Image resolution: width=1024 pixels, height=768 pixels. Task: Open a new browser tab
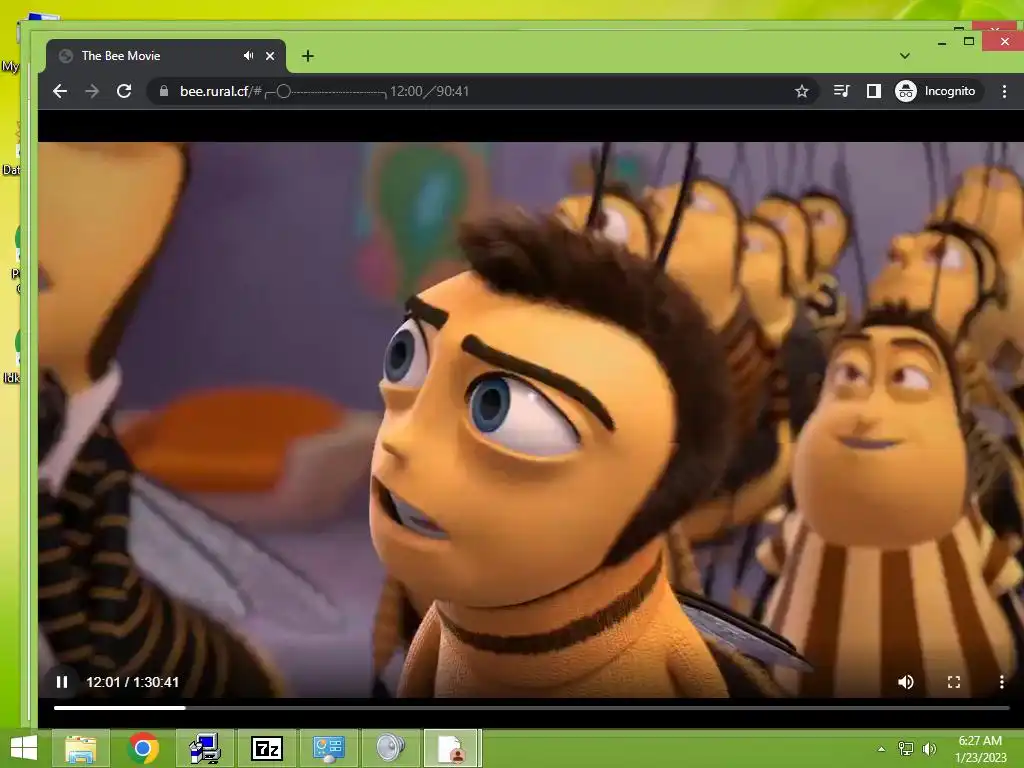click(308, 56)
